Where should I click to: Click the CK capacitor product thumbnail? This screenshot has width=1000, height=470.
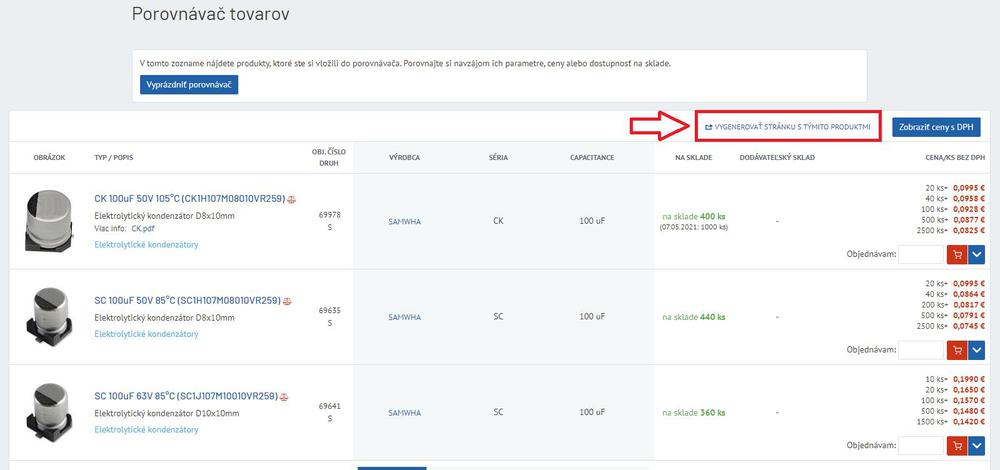[50, 220]
